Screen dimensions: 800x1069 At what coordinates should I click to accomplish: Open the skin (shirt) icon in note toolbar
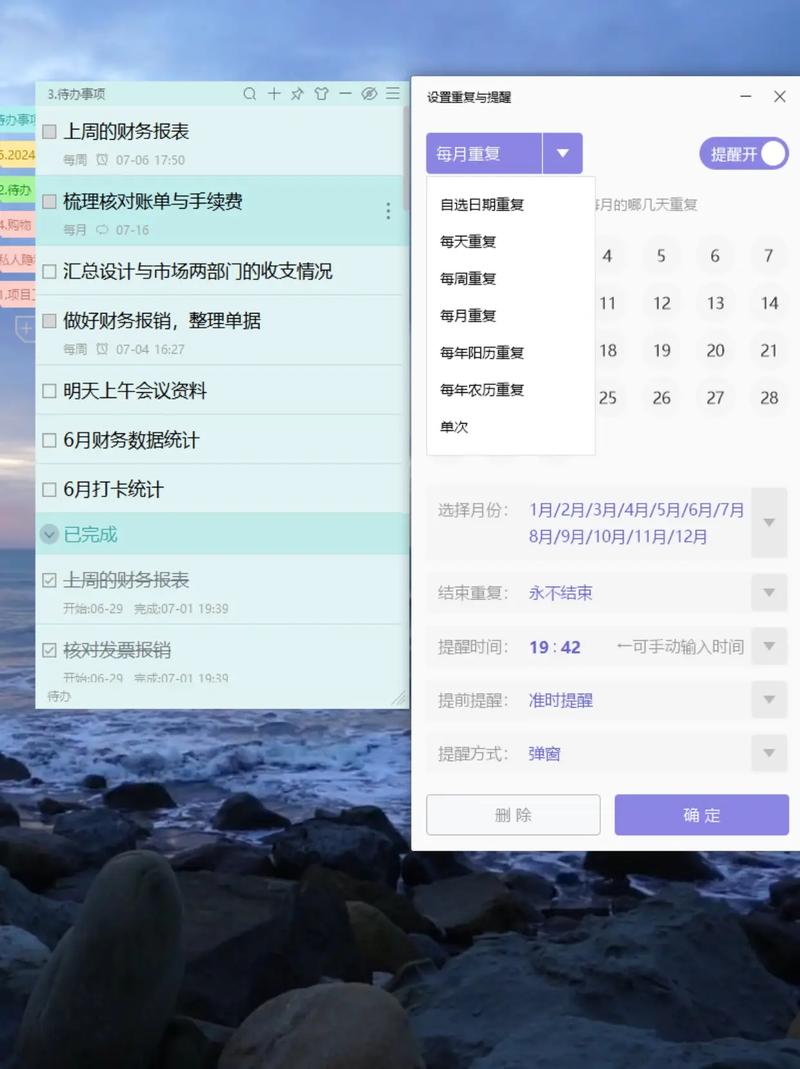[321, 93]
